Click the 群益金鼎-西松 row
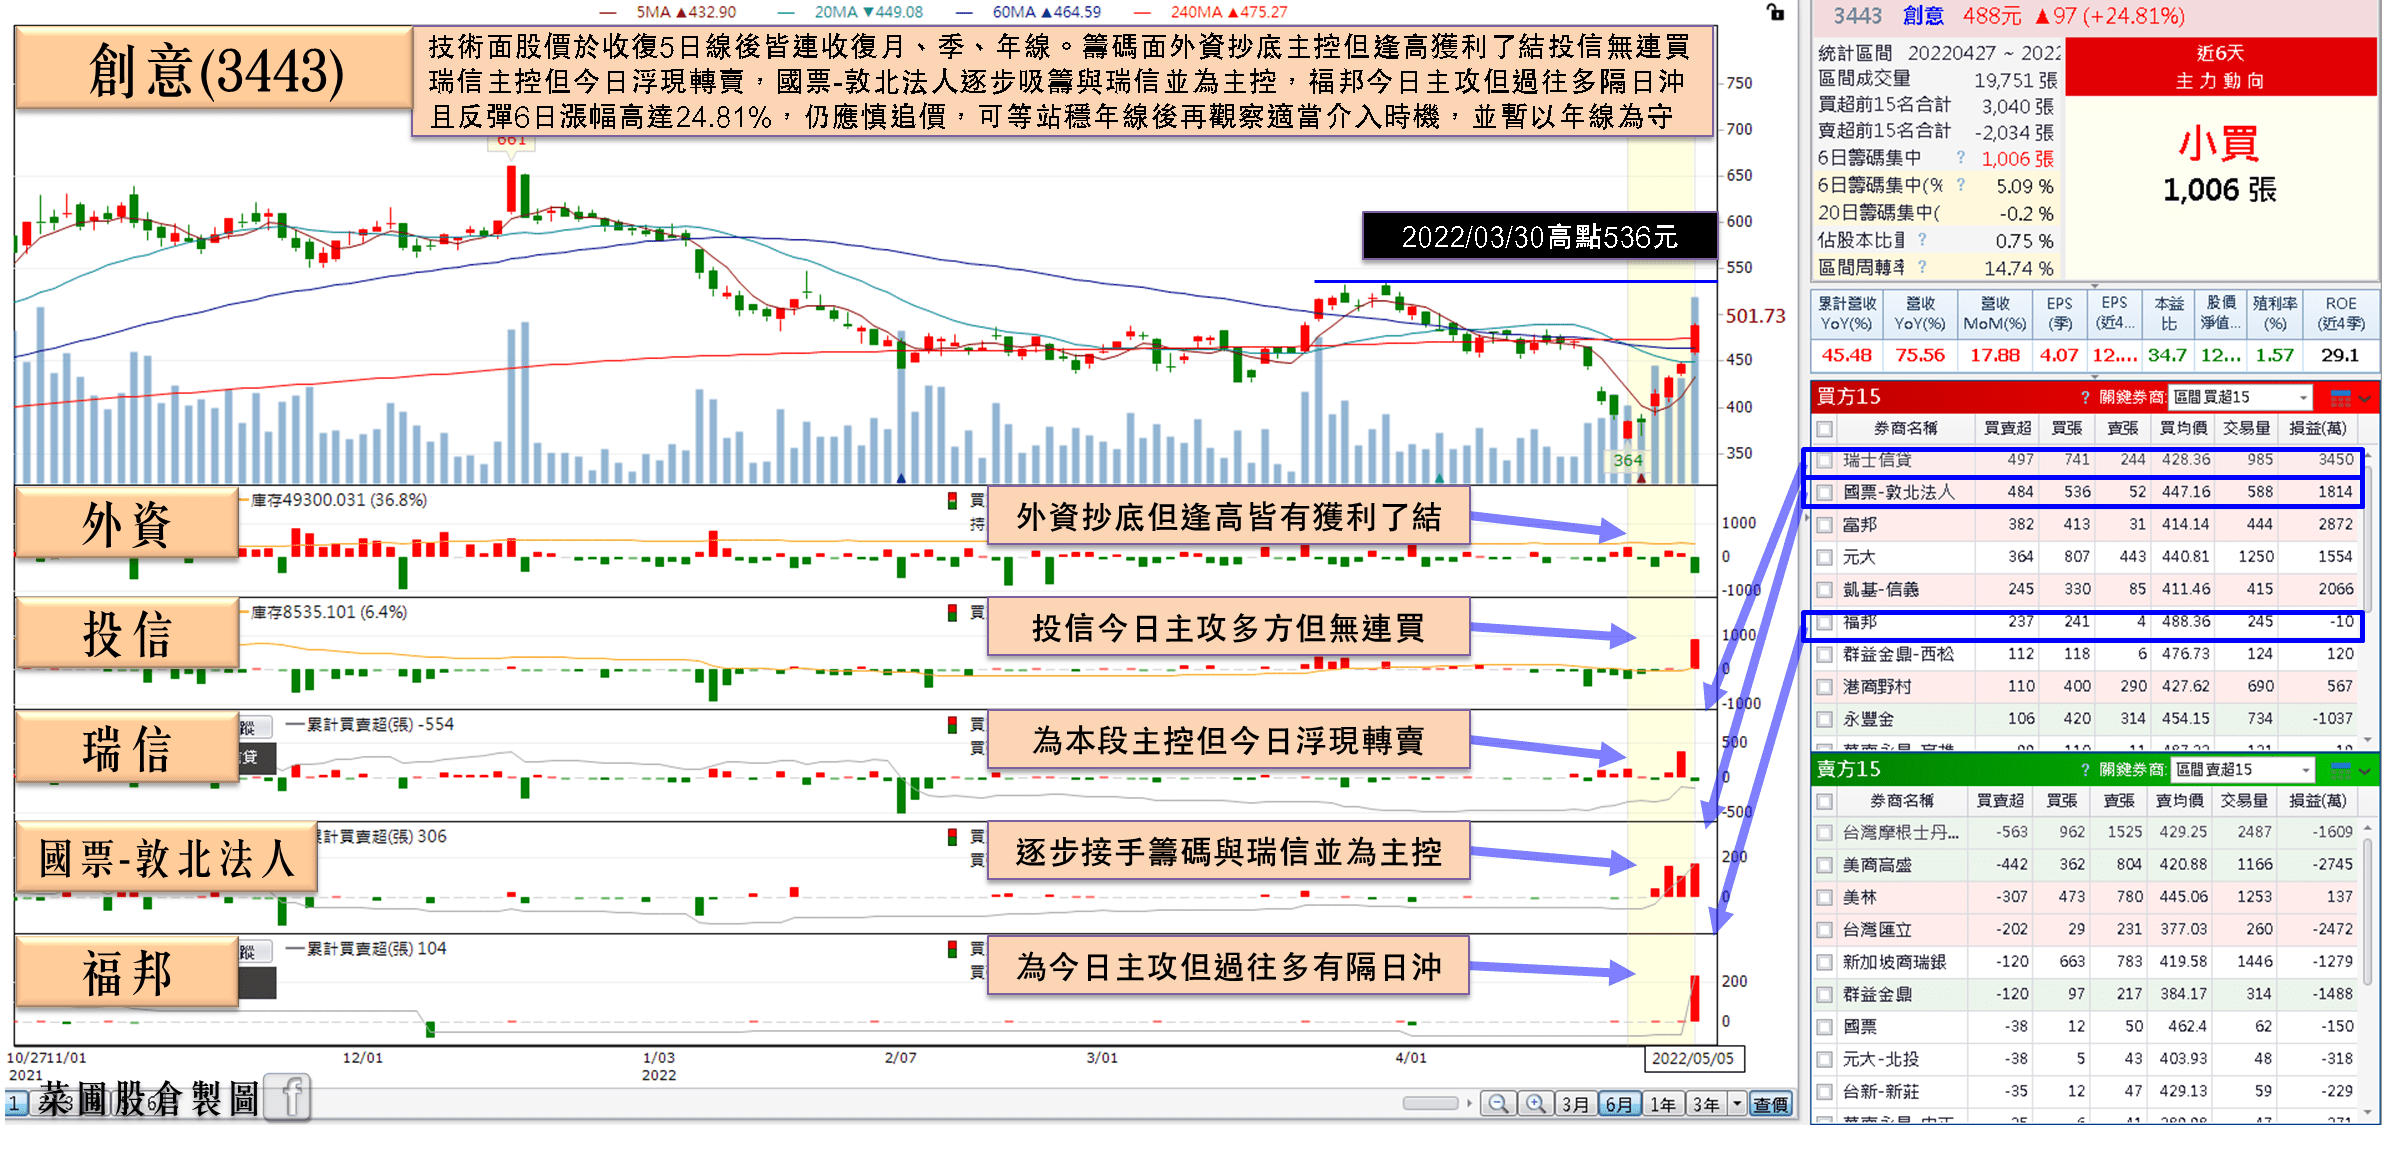Viewport: 2382px width, 1152px height. 2087,654
